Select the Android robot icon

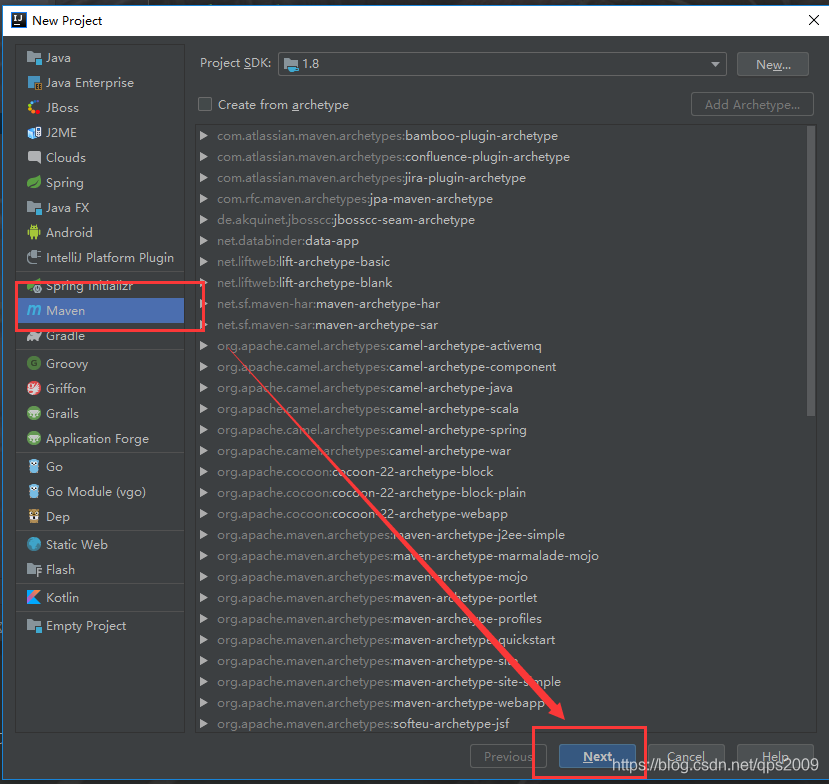tap(34, 232)
